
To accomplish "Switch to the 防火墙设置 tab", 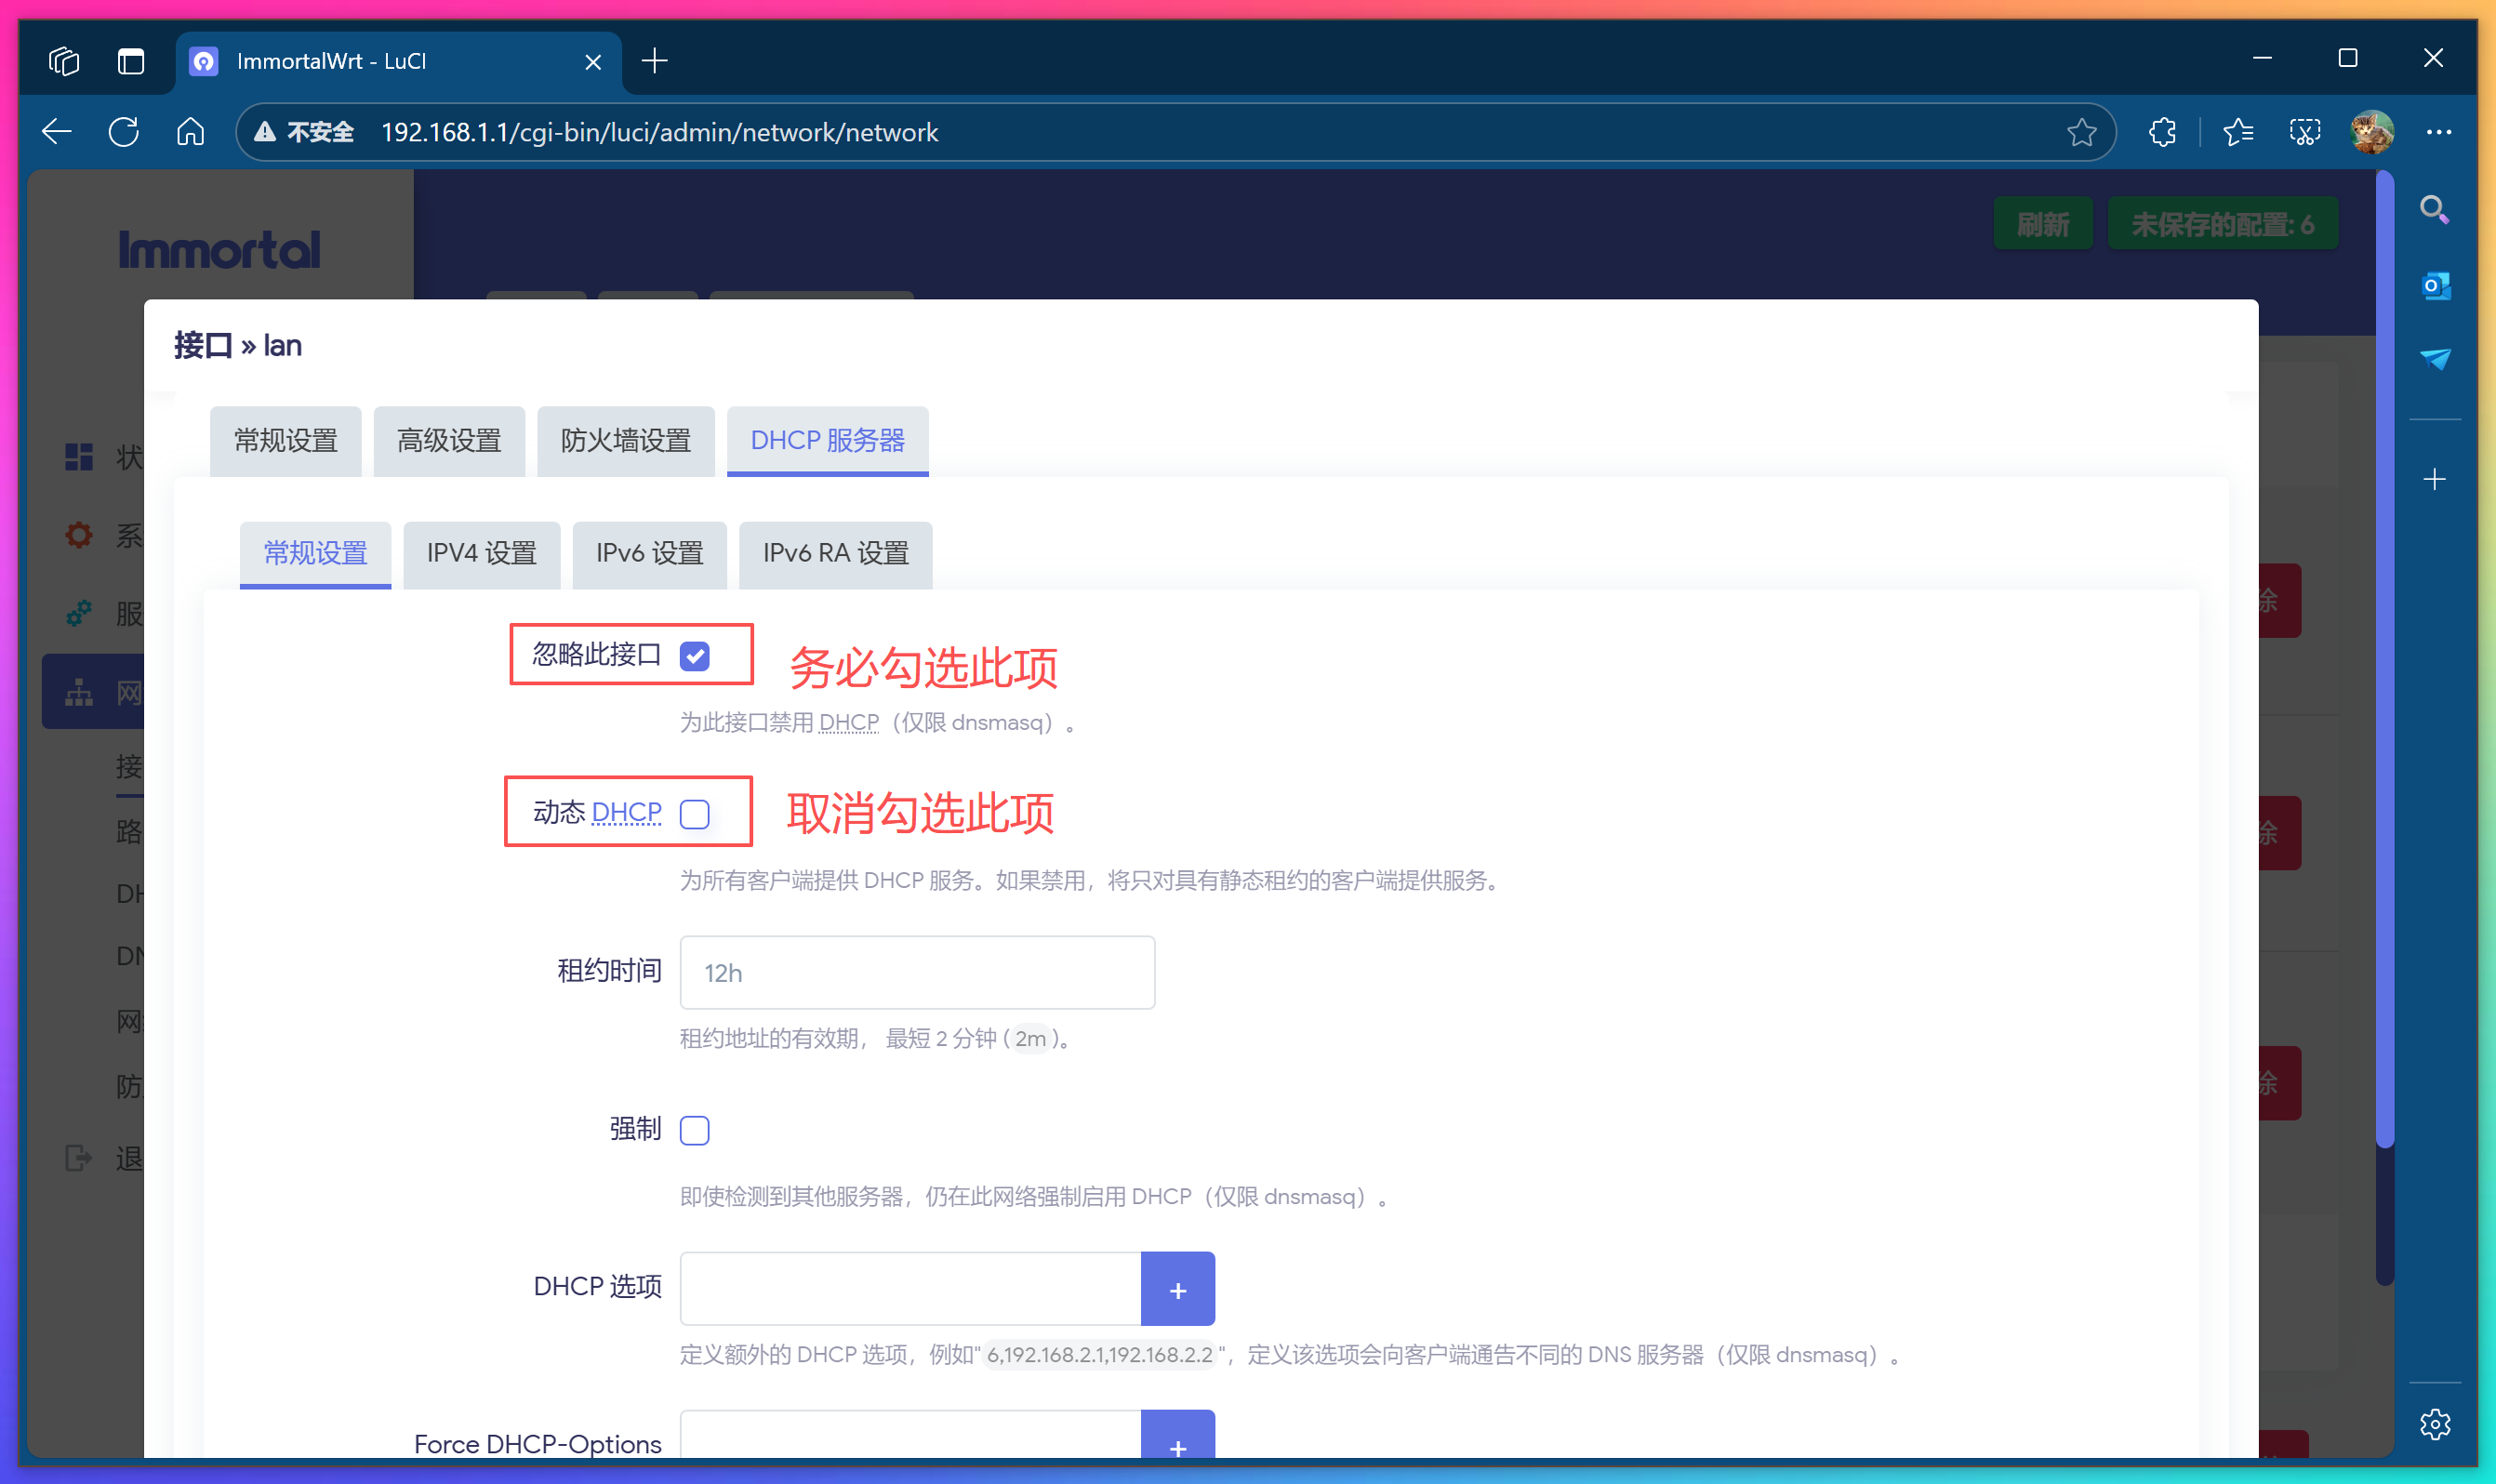I will coord(626,441).
